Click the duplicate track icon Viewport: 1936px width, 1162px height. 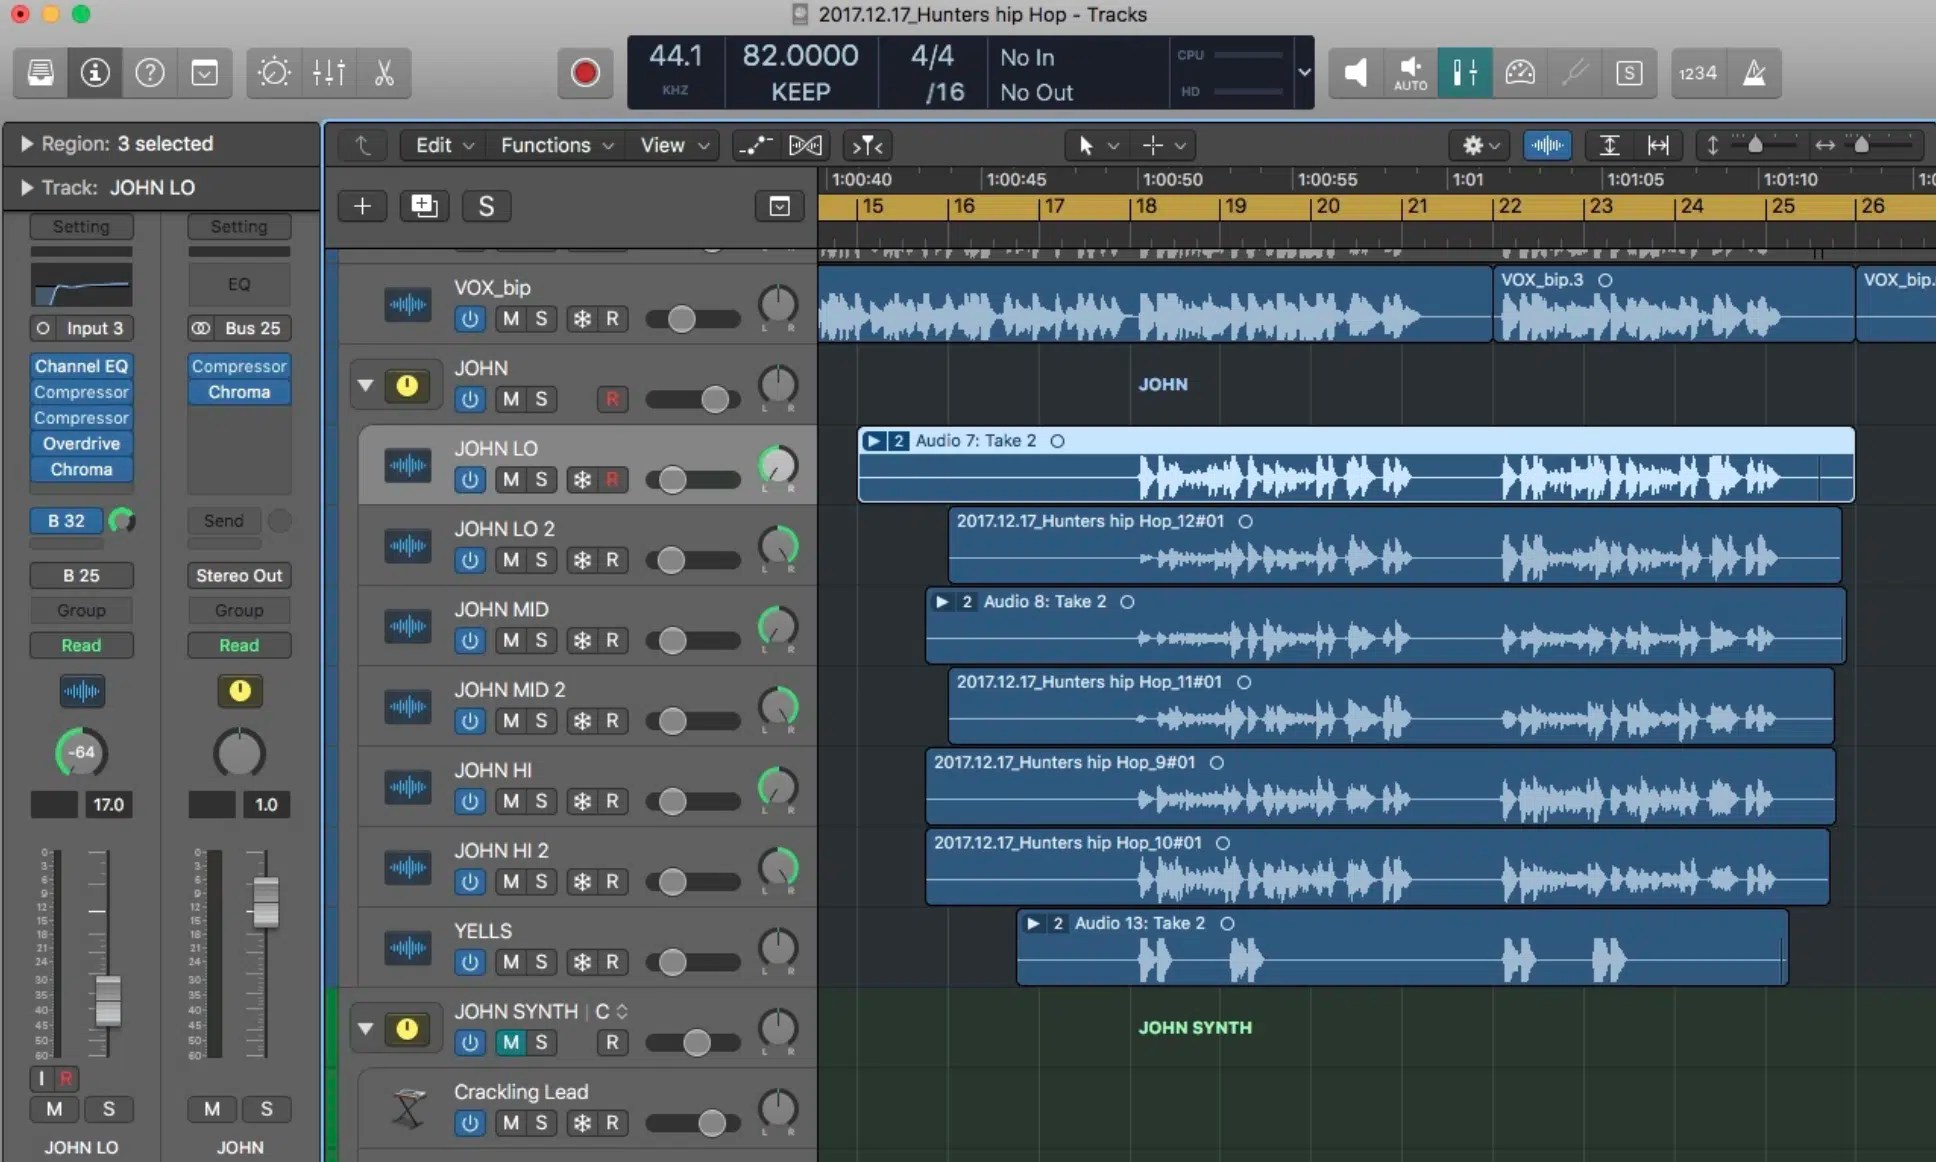point(424,206)
